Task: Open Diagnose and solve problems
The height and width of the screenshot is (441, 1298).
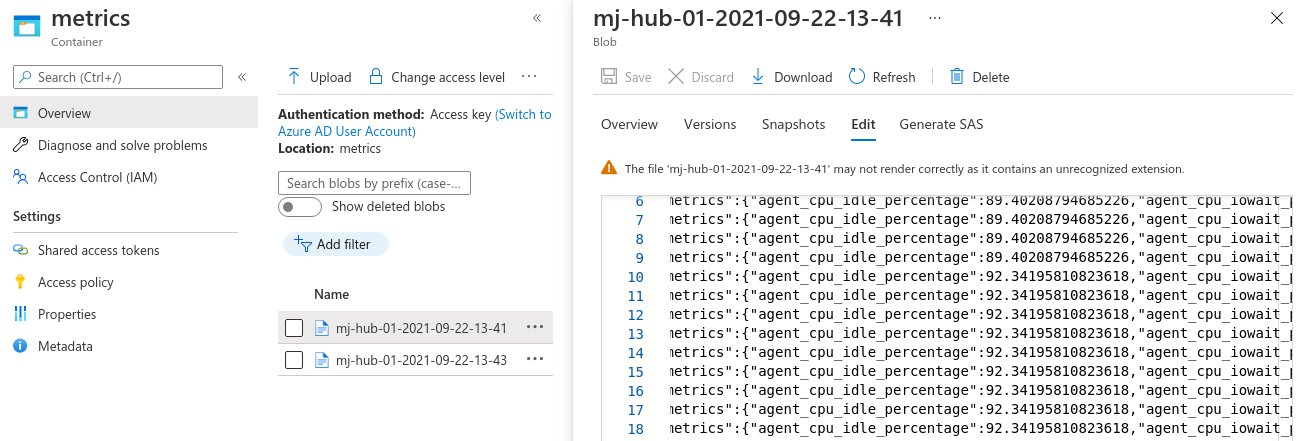Action: click(x=122, y=145)
